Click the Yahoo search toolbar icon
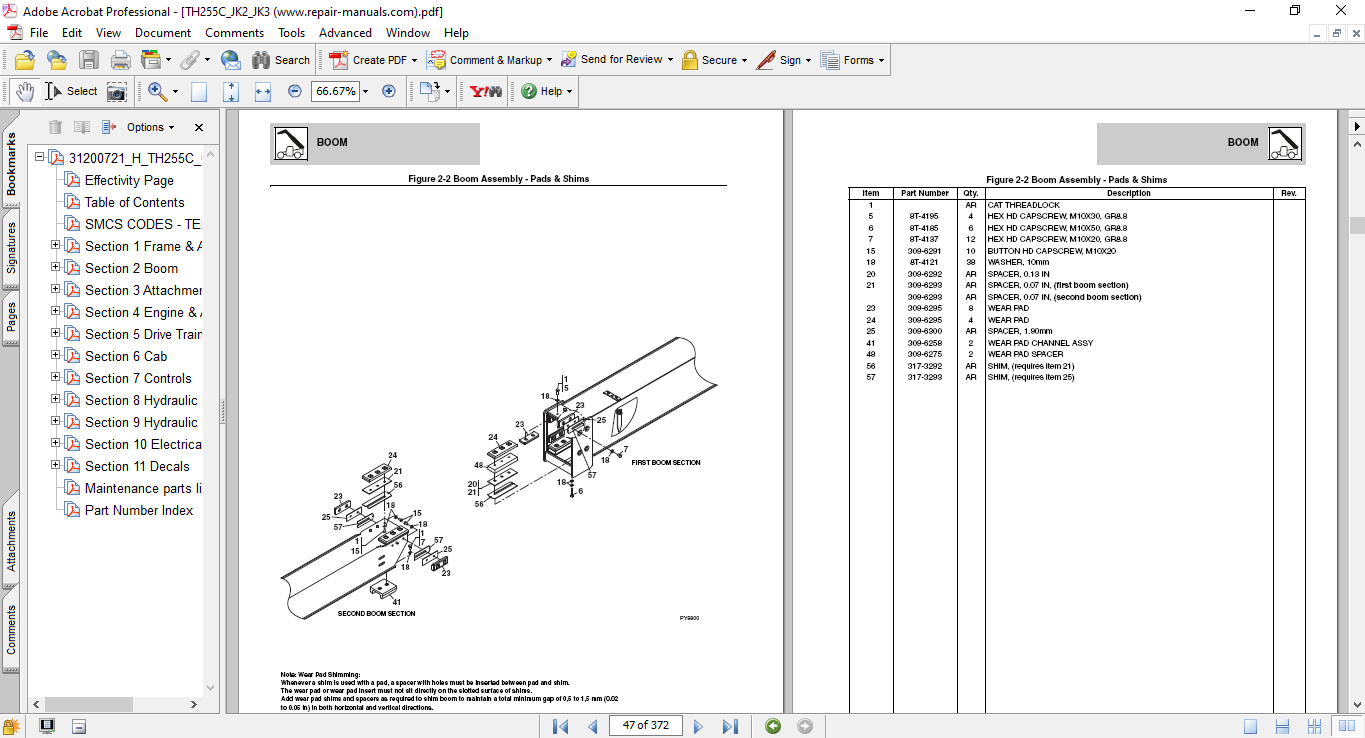This screenshot has width=1365, height=738. (485, 91)
